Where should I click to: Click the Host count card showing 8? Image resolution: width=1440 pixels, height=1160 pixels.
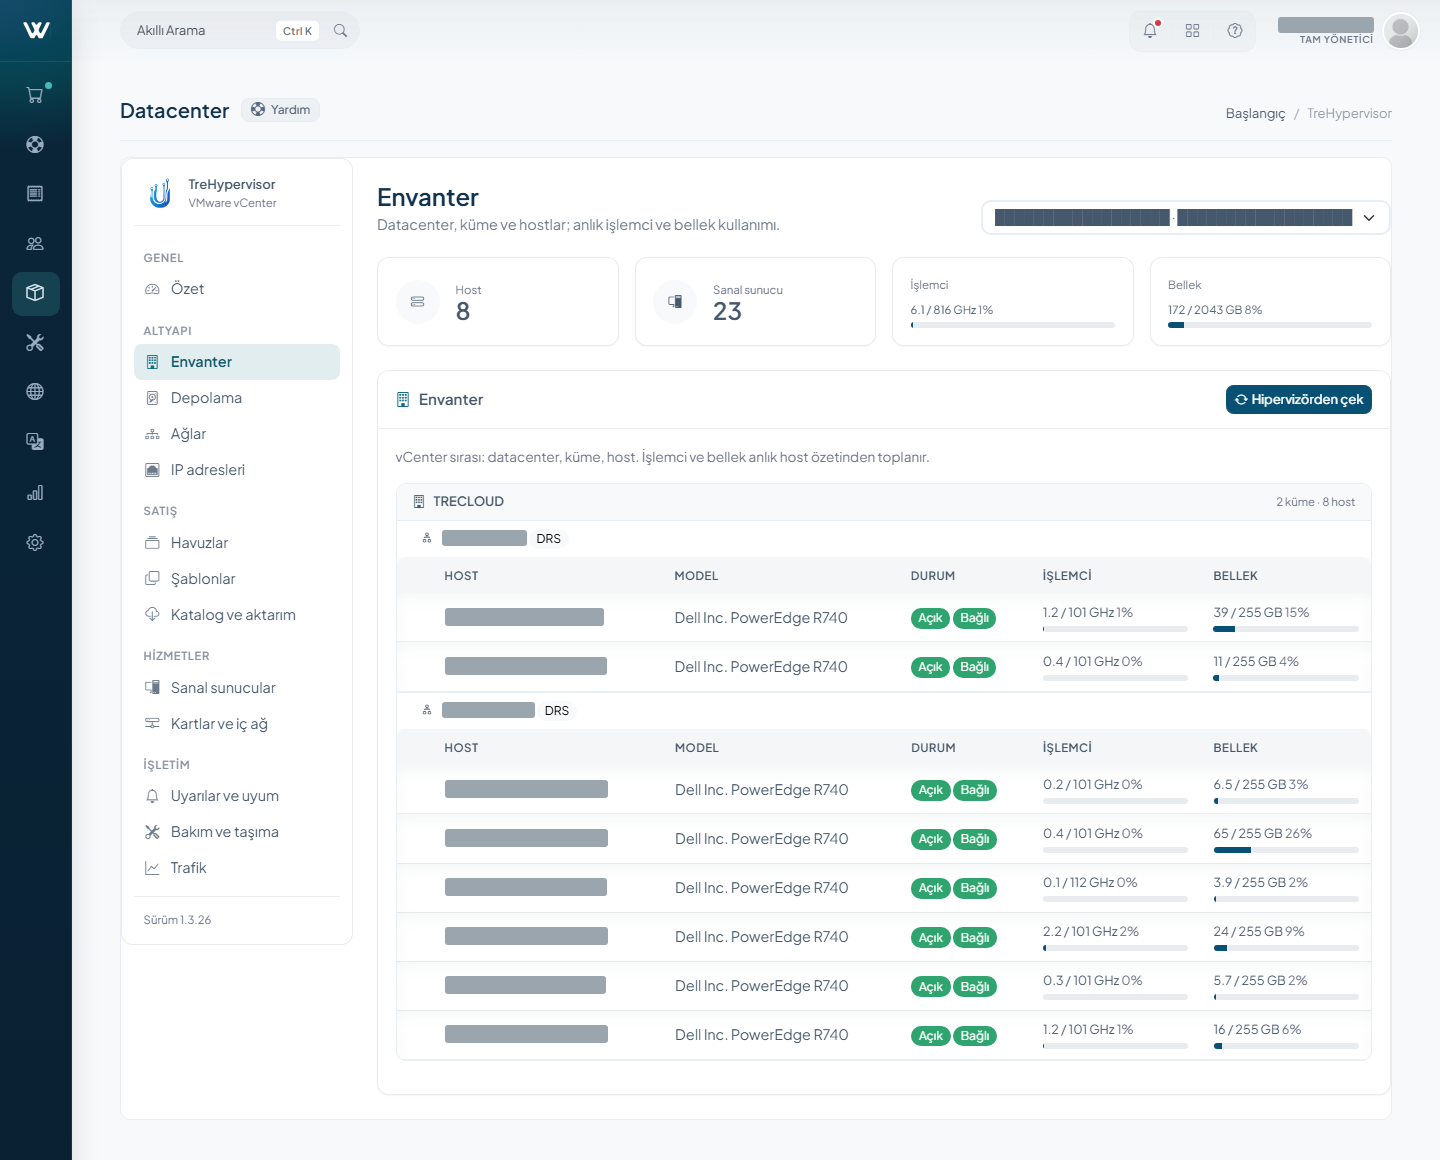[498, 302]
